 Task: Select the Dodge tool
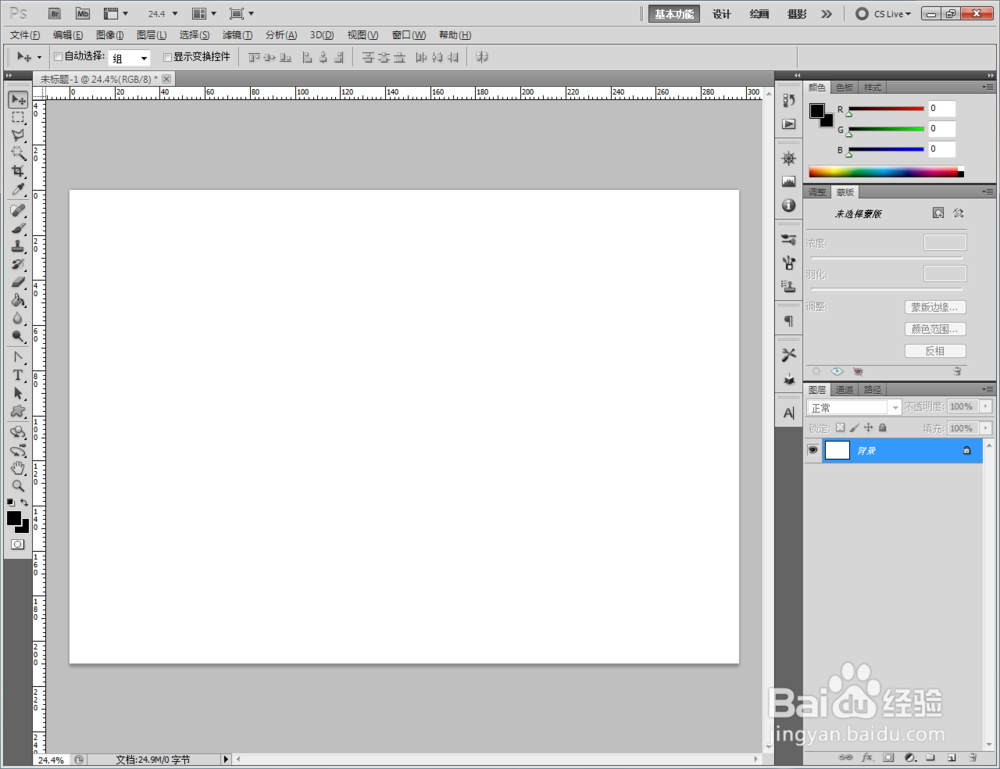(18, 335)
